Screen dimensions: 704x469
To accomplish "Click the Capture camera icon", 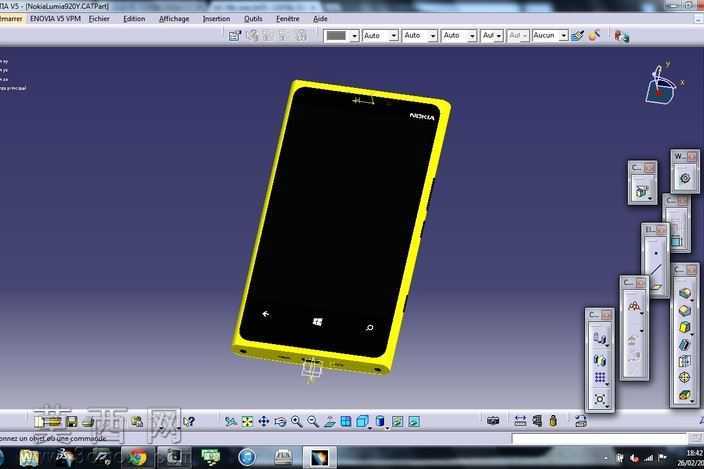I will (493, 421).
